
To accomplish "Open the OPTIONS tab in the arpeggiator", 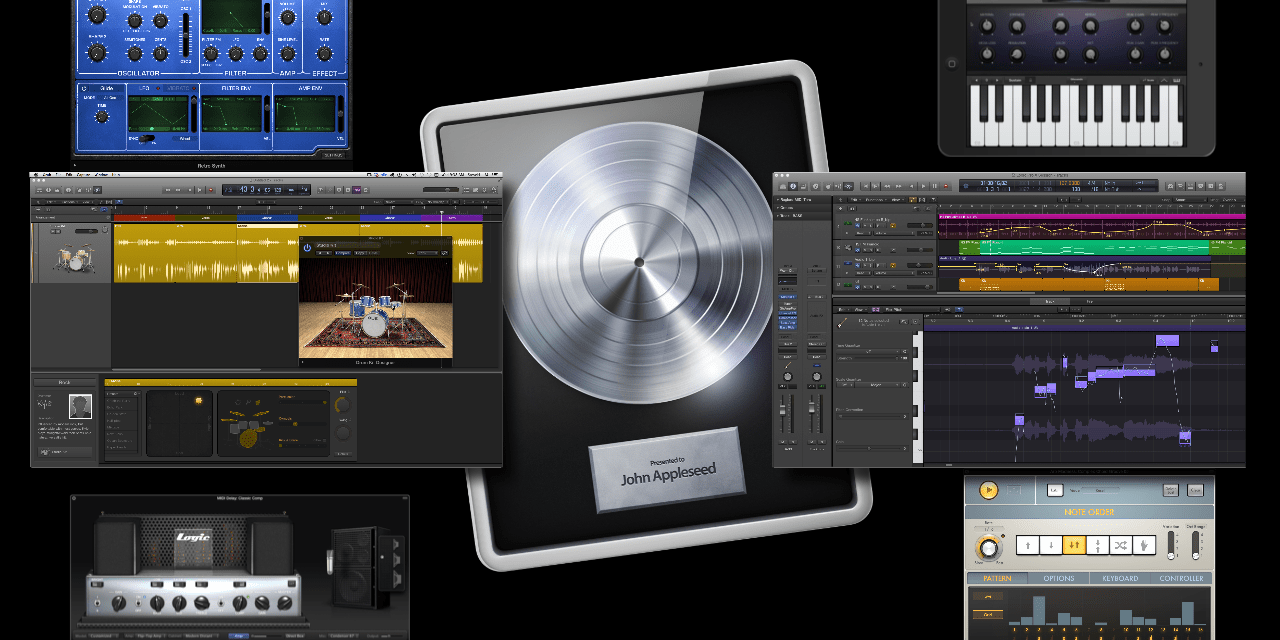I will [1059, 578].
